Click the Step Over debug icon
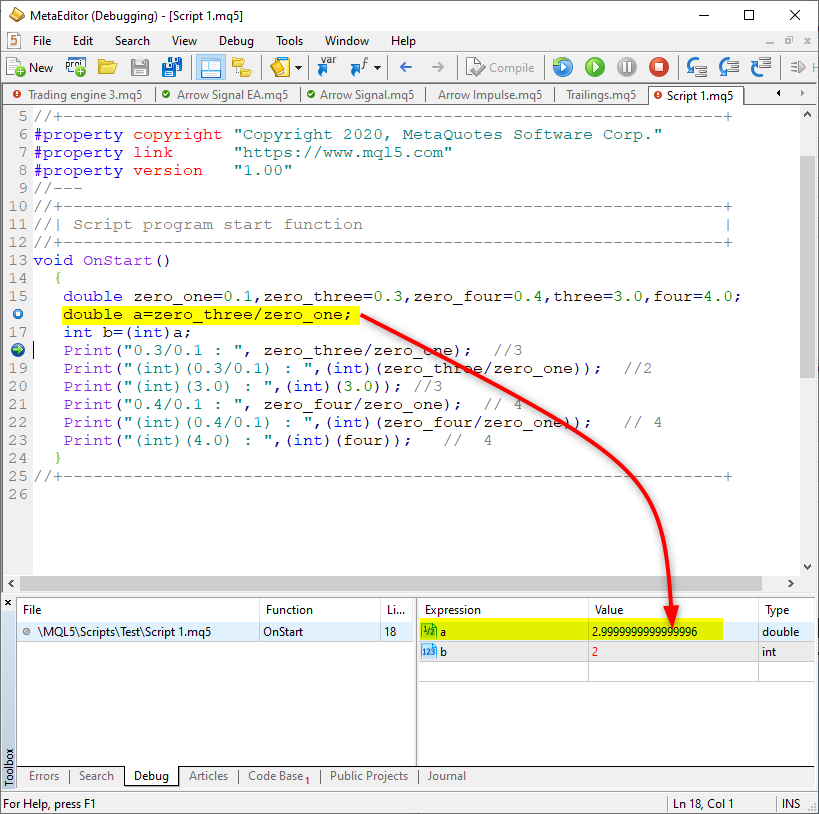This screenshot has width=819, height=814. tap(729, 67)
